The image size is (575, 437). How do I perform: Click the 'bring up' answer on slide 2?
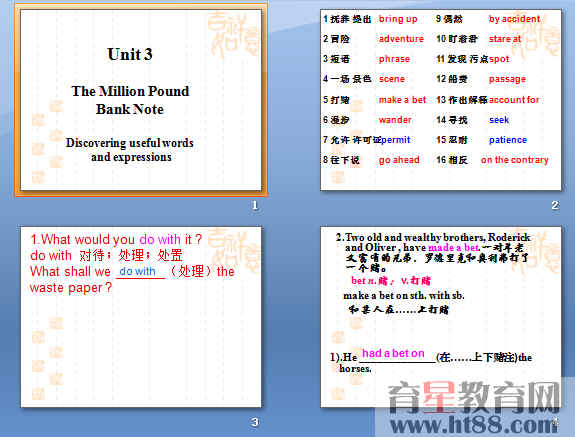(x=398, y=19)
